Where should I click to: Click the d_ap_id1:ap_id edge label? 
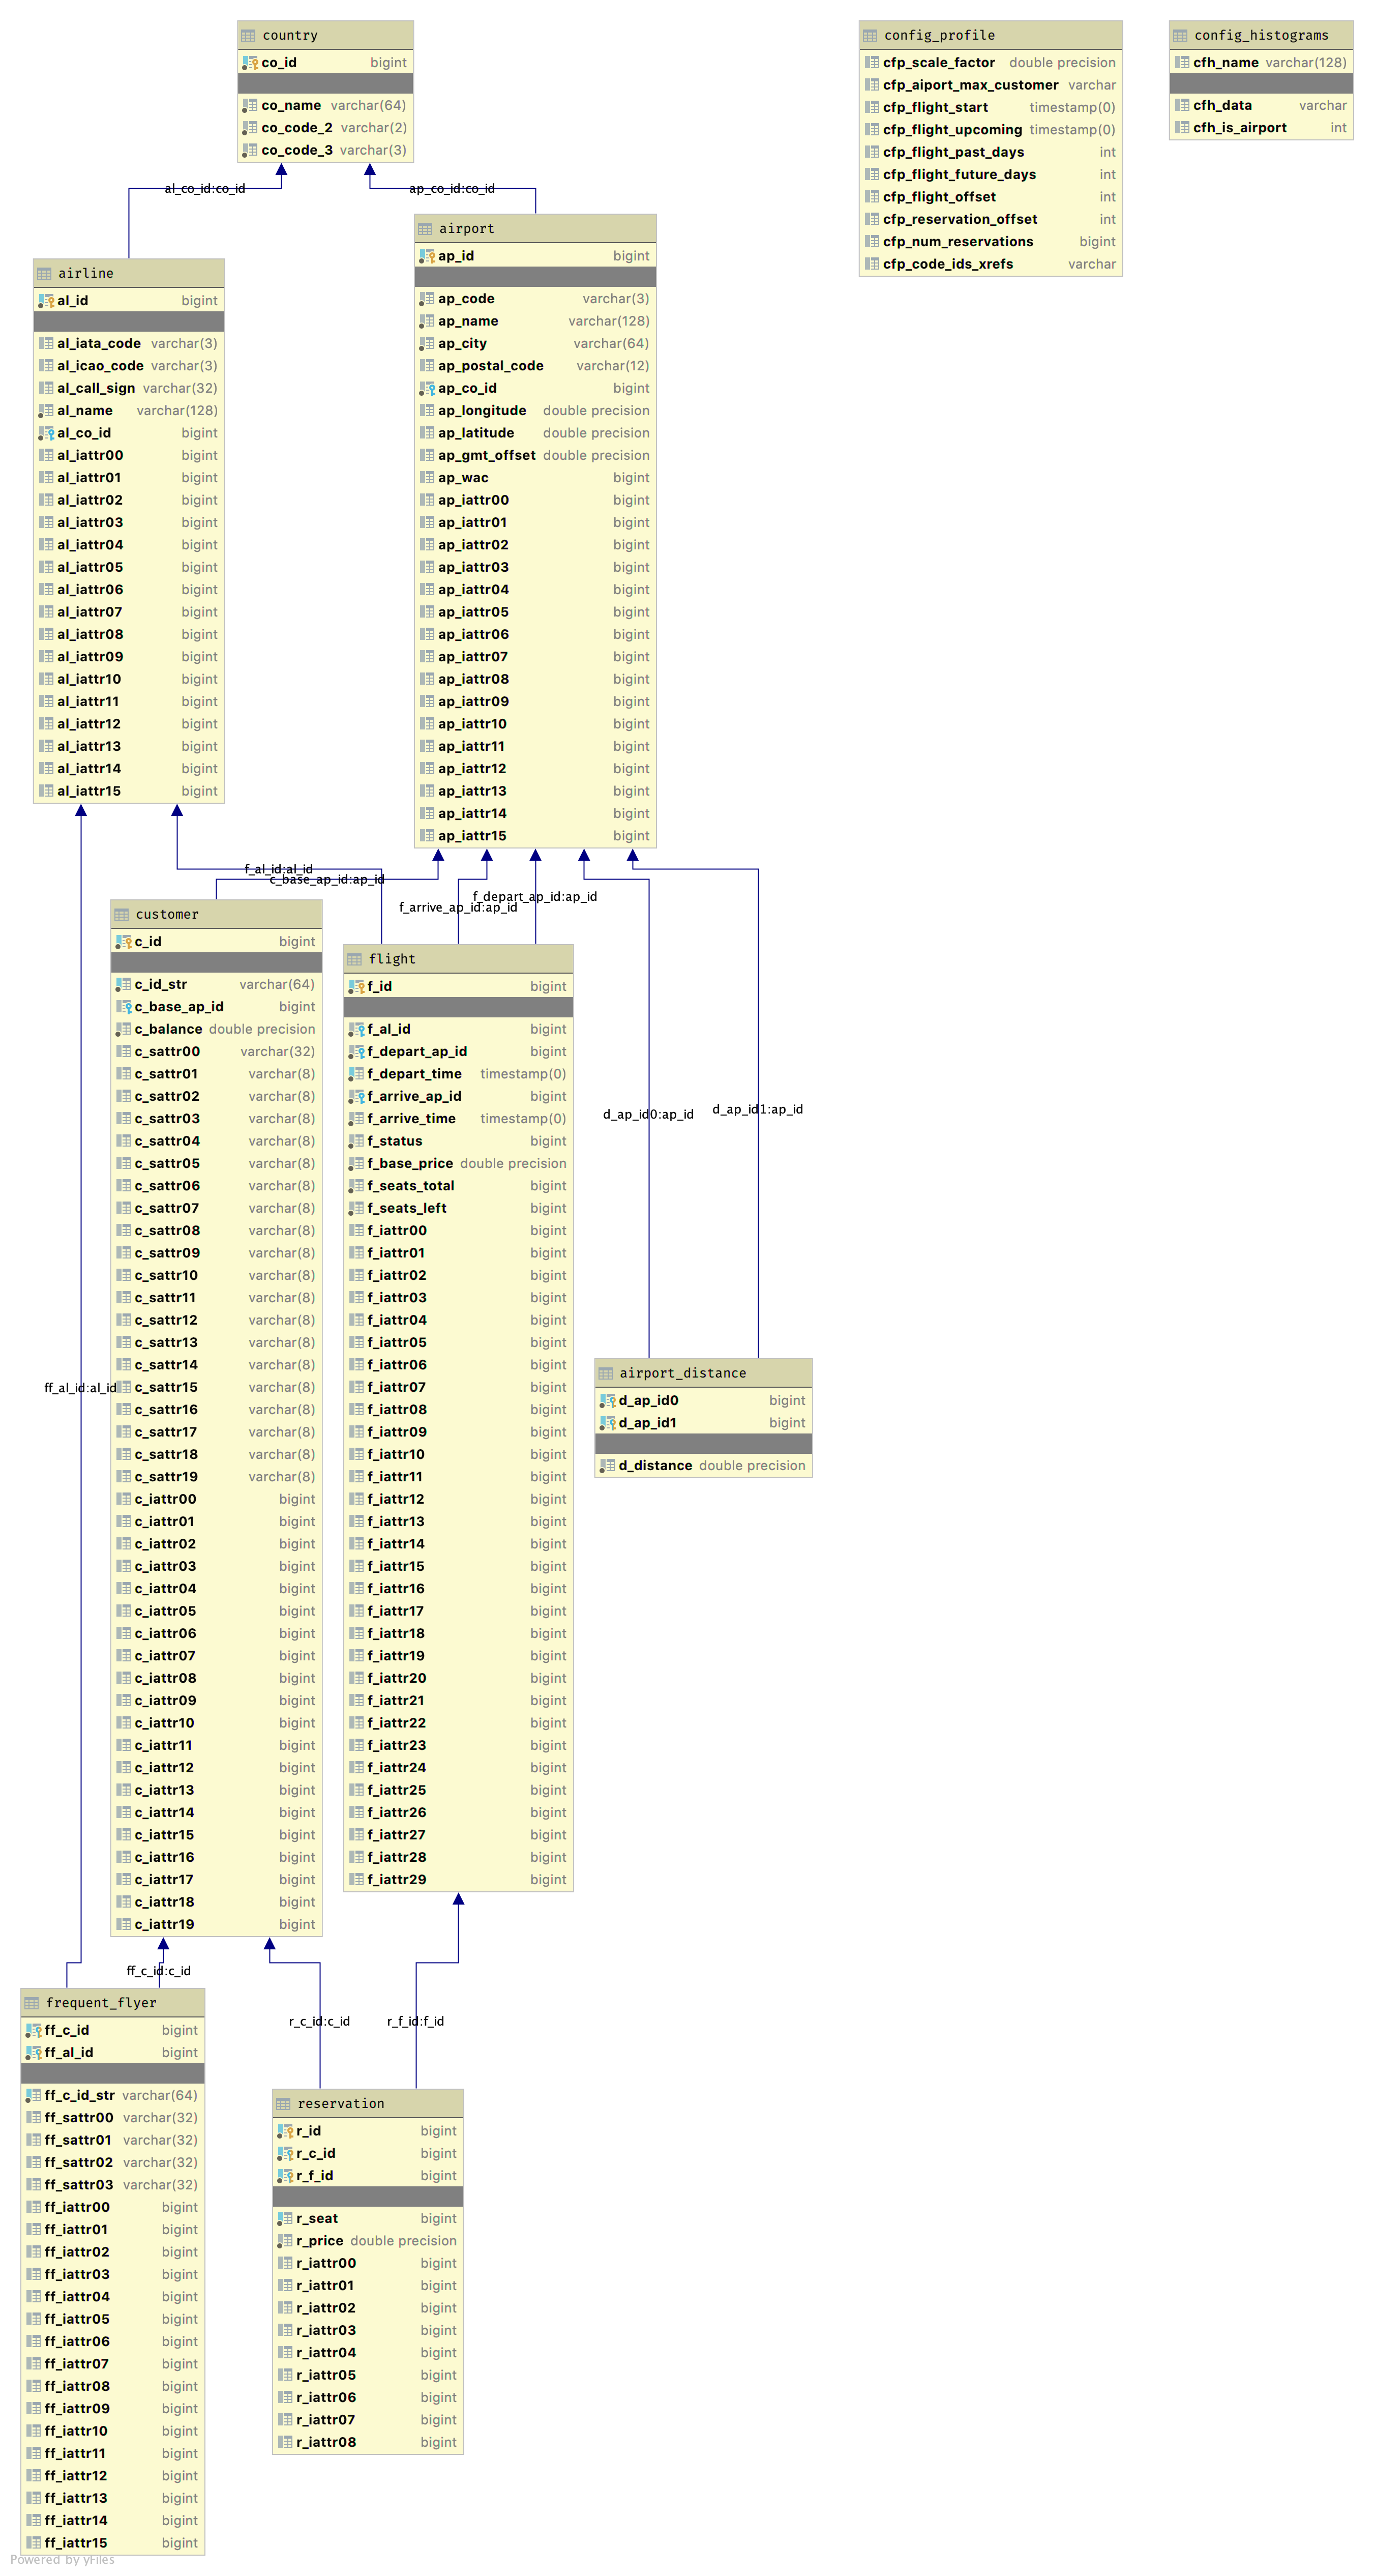pos(757,1109)
